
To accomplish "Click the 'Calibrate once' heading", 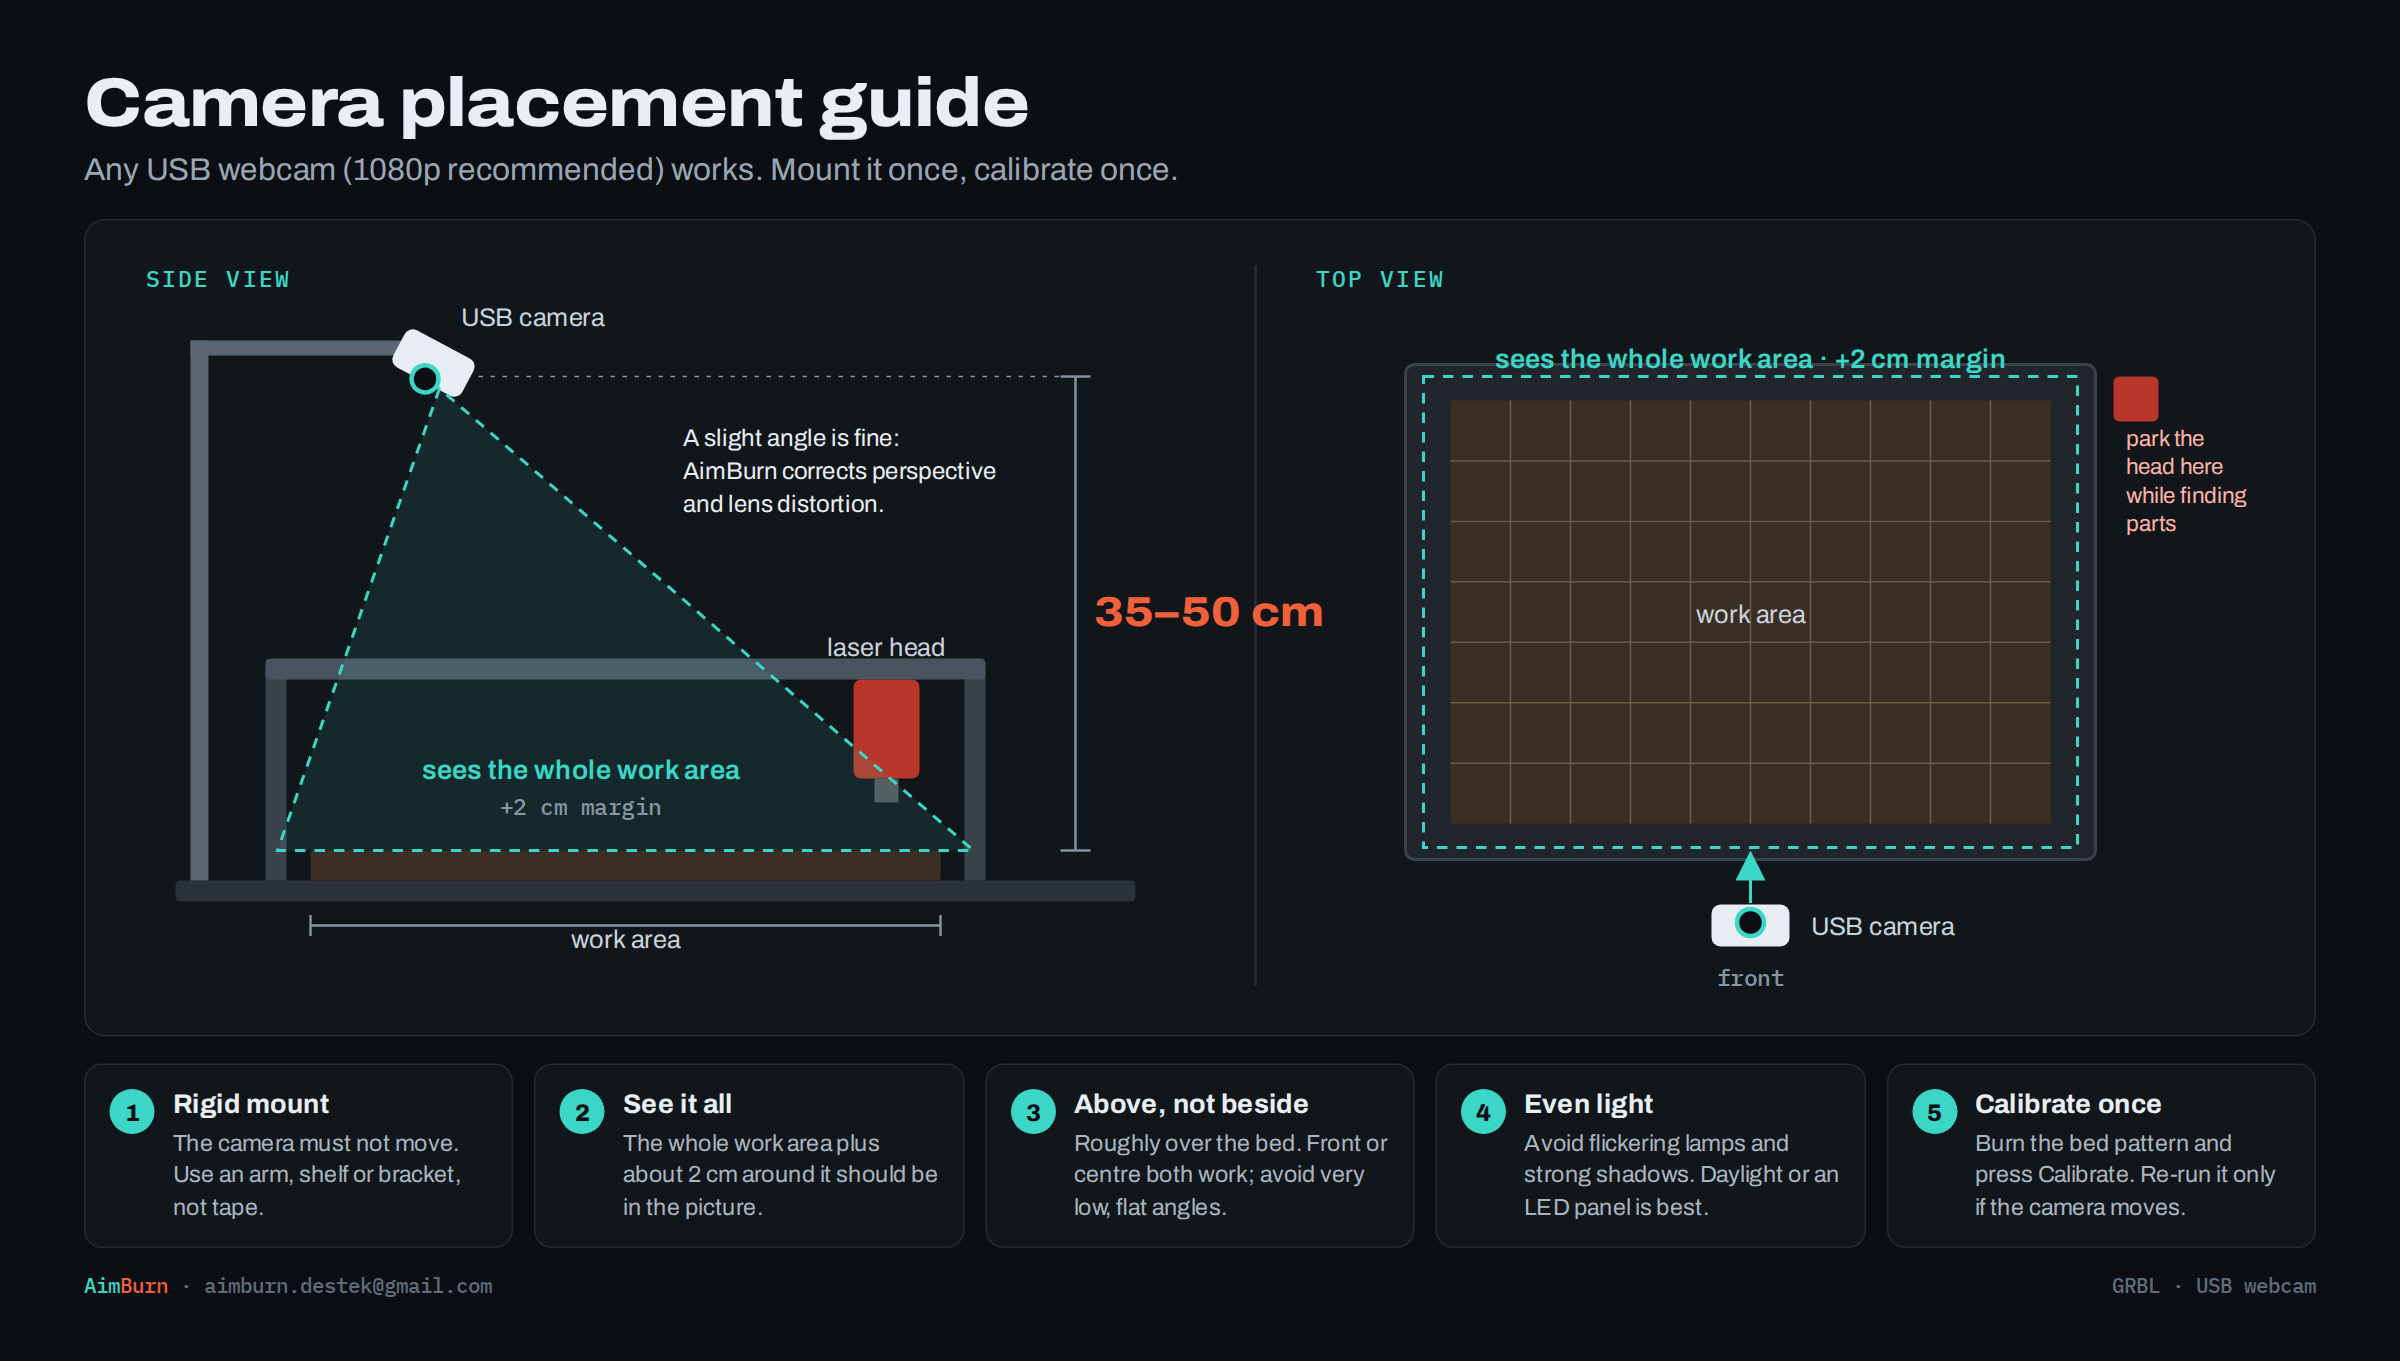I will pos(2068,1104).
